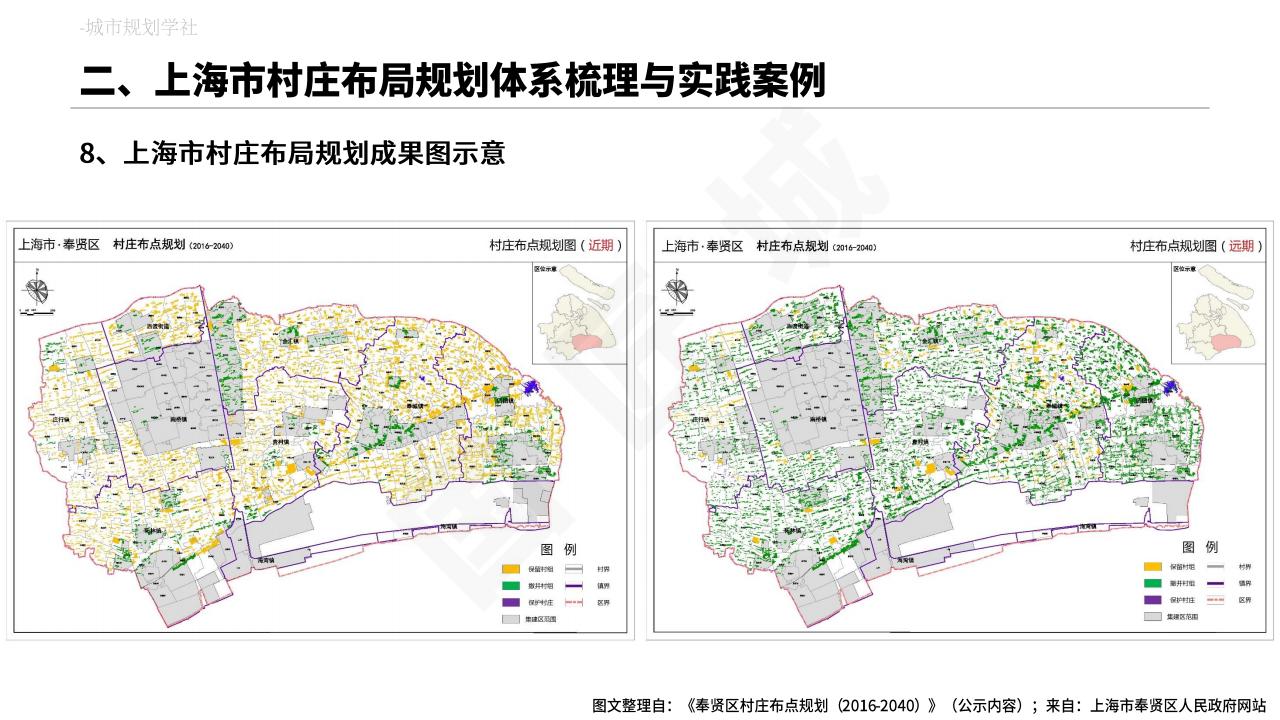Click purple 保护村庄 cluster at 近期 map east edge

tap(530, 387)
